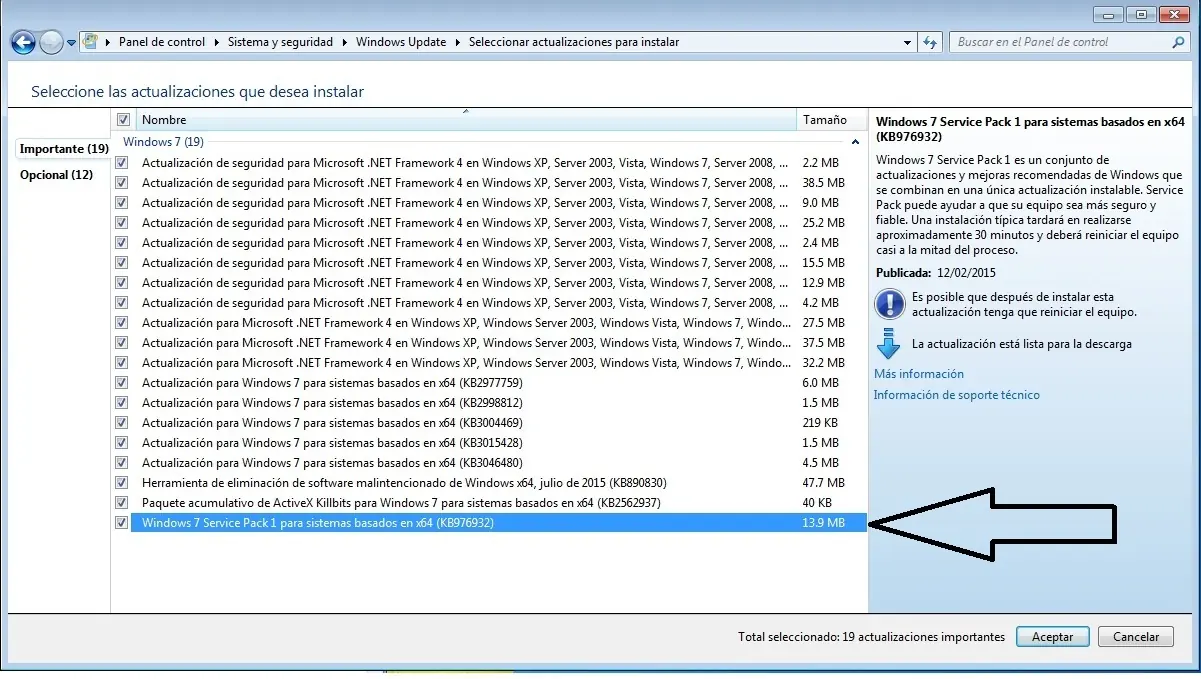
Task: Maximize the window
Action: coord(1139,14)
